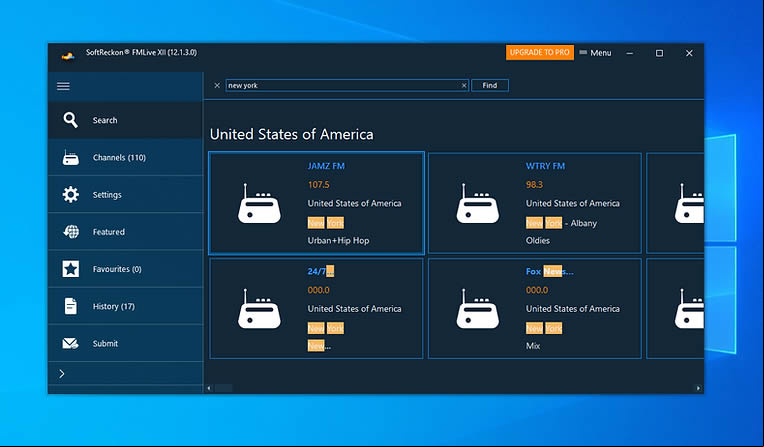Click JAMZ FM station title
764x447 pixels.
[326, 166]
